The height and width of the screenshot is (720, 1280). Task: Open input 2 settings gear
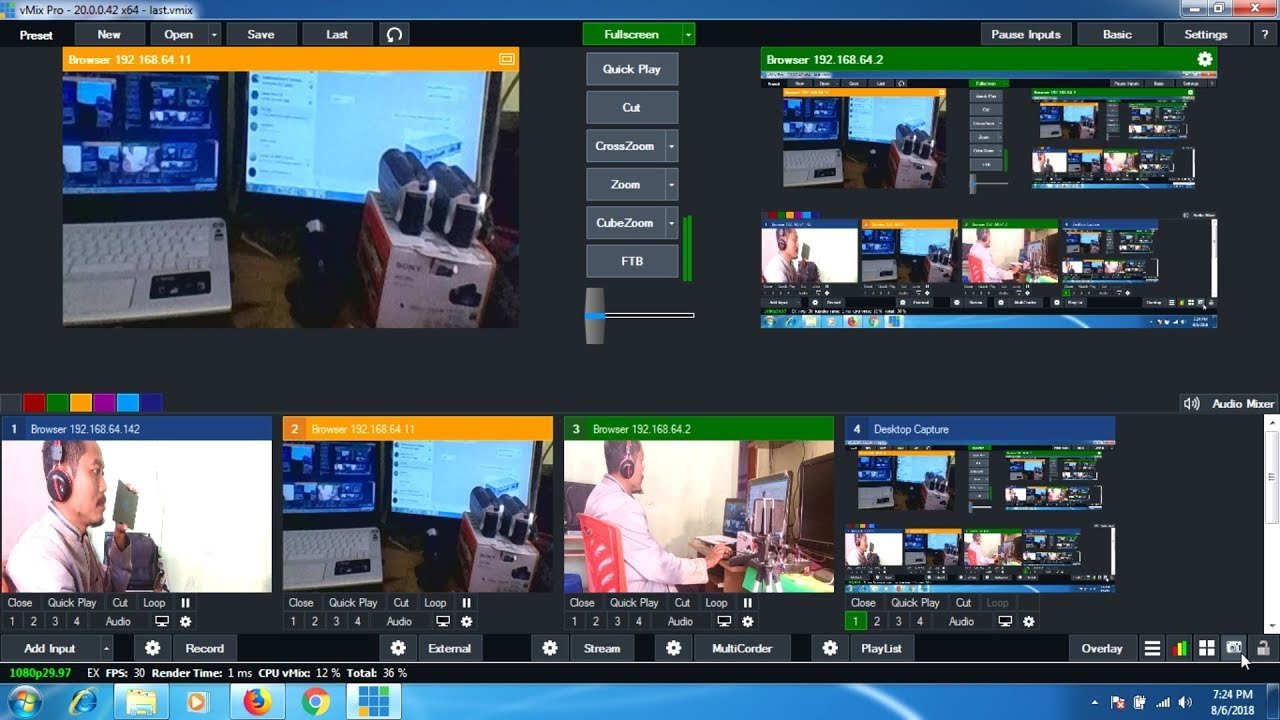point(466,621)
